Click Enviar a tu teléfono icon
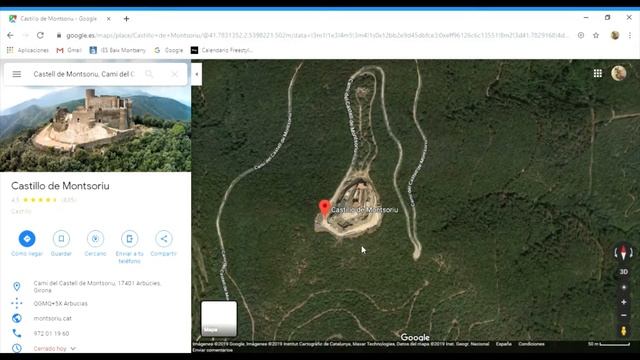The height and width of the screenshot is (360, 640). click(x=129, y=239)
